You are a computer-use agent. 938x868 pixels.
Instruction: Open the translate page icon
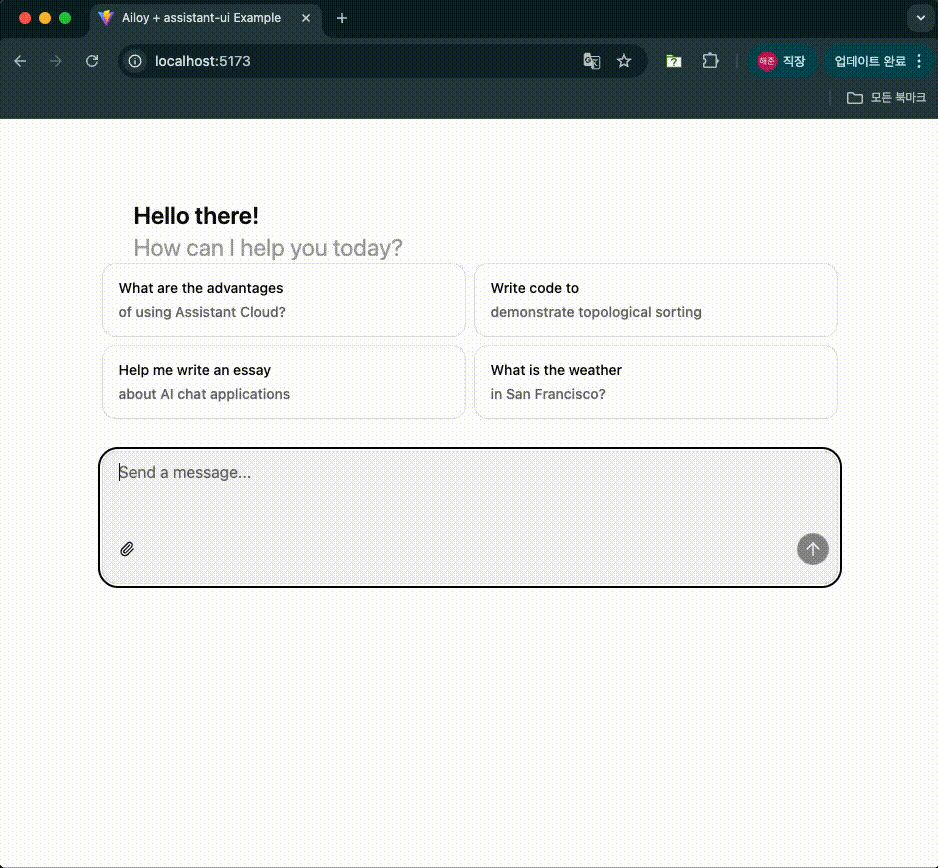click(x=592, y=61)
